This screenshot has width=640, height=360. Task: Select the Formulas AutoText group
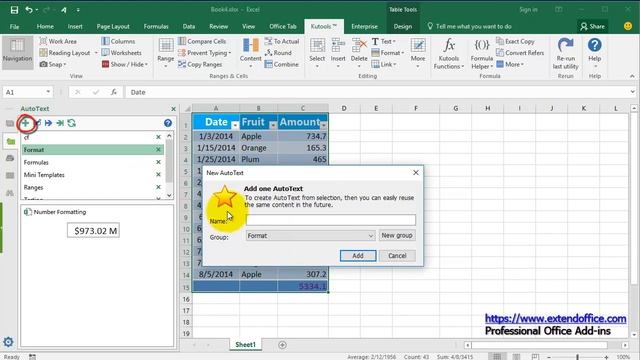93,162
